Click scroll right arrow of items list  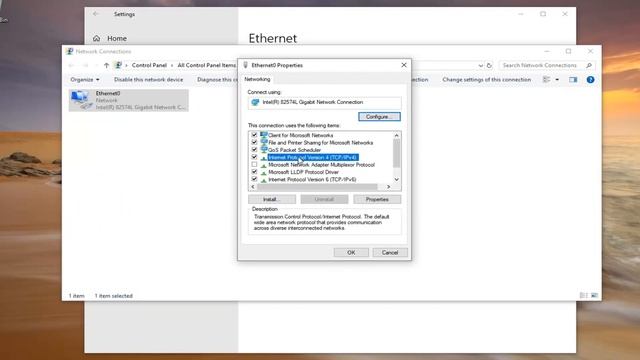point(388,187)
